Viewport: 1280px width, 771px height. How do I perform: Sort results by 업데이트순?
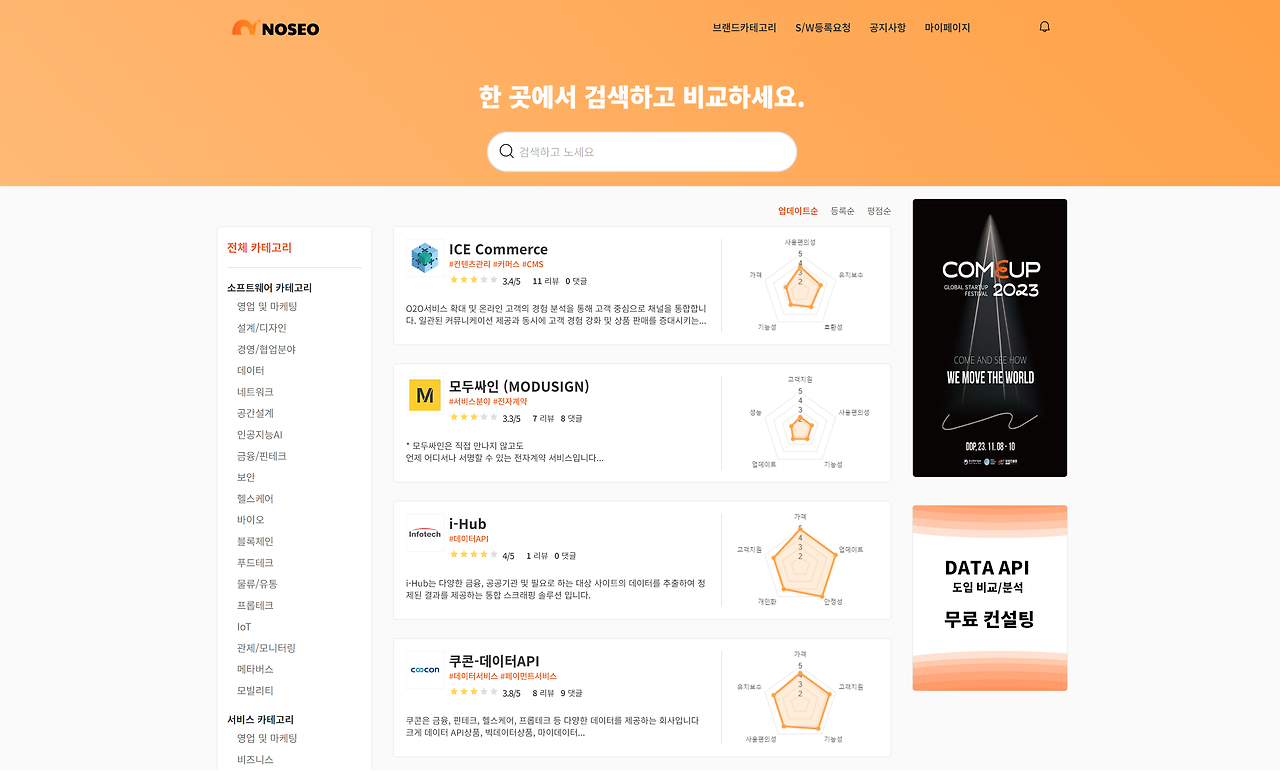(798, 211)
